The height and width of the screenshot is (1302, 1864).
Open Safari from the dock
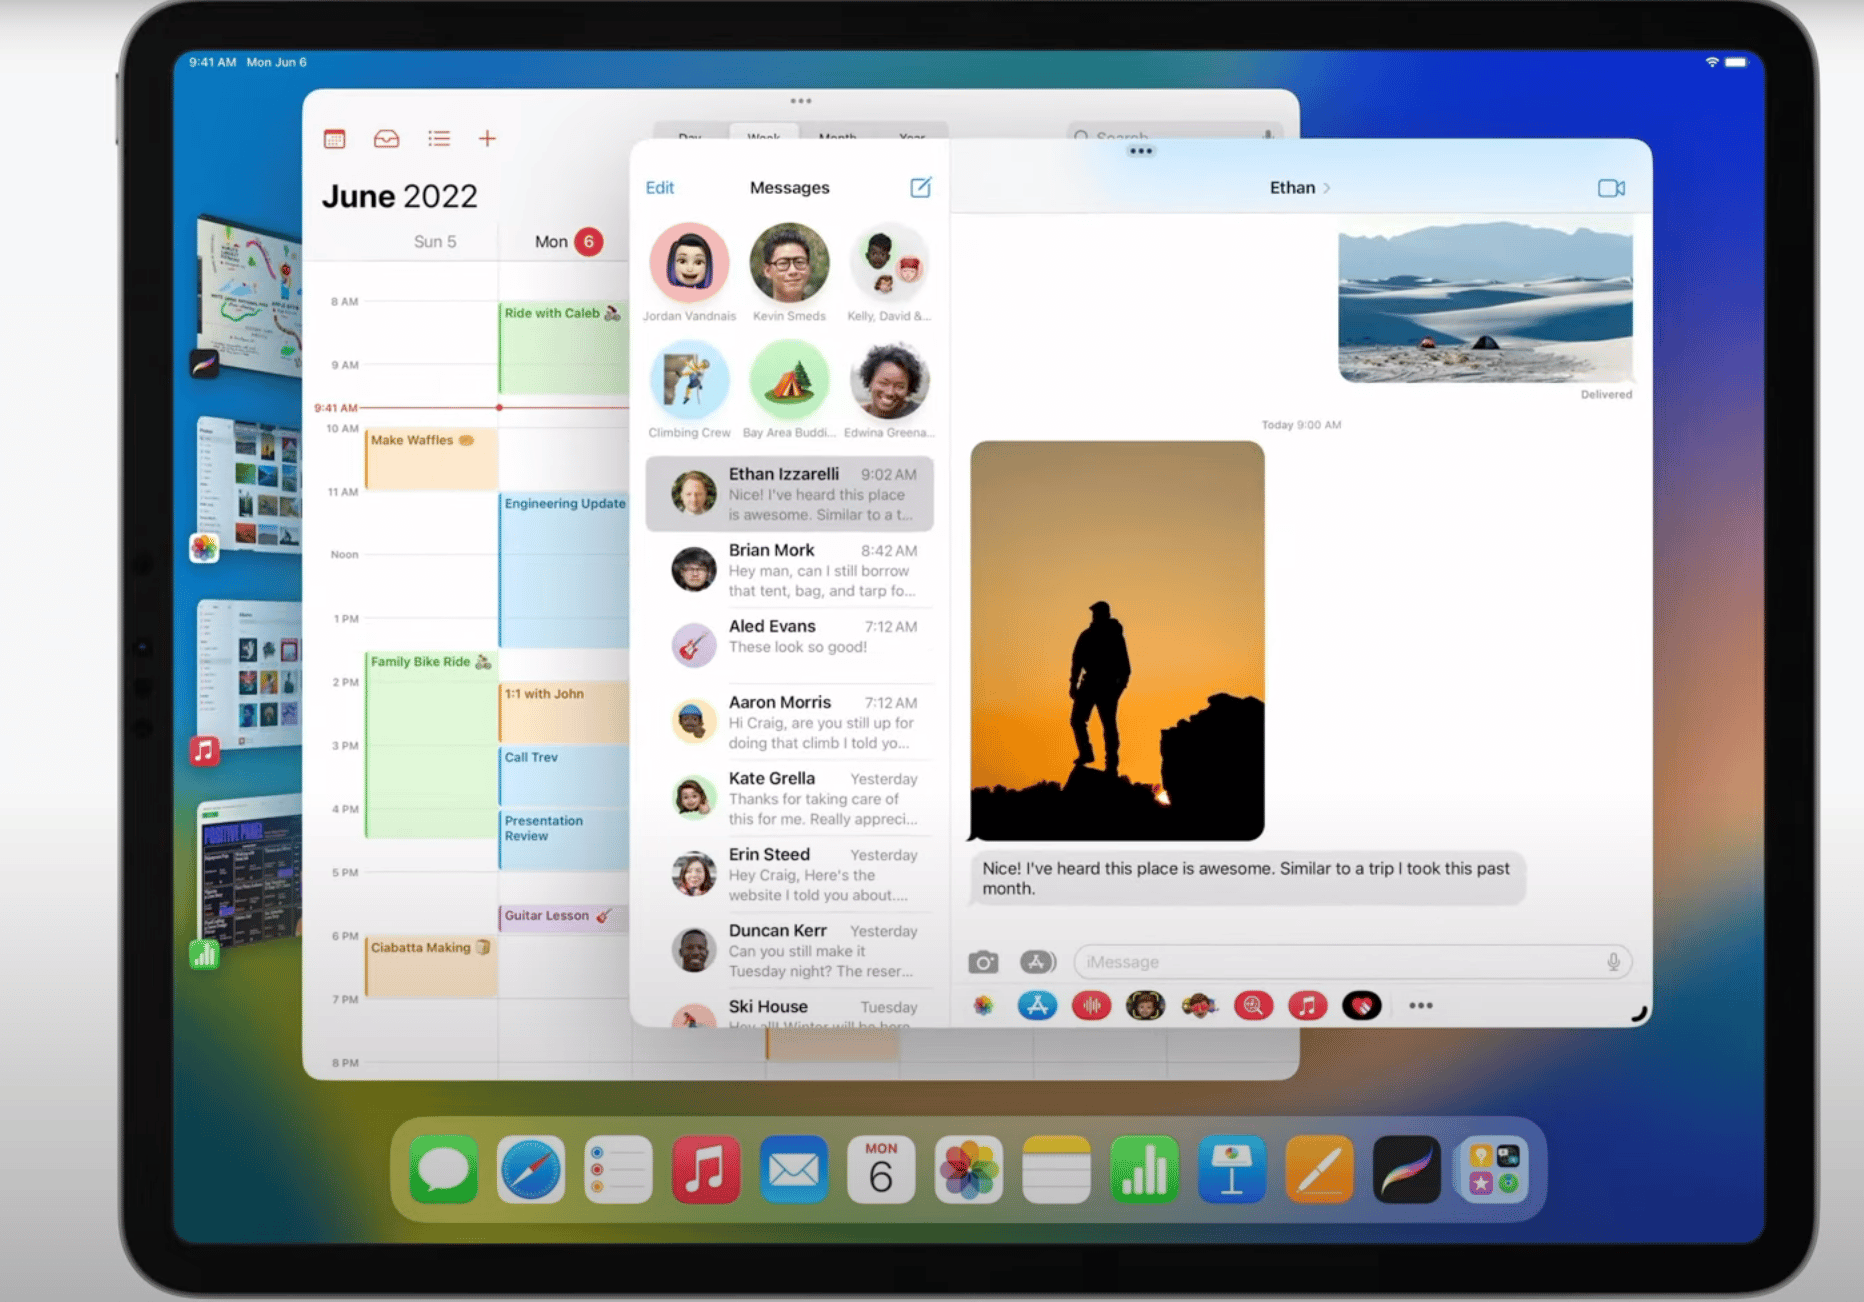[530, 1169]
